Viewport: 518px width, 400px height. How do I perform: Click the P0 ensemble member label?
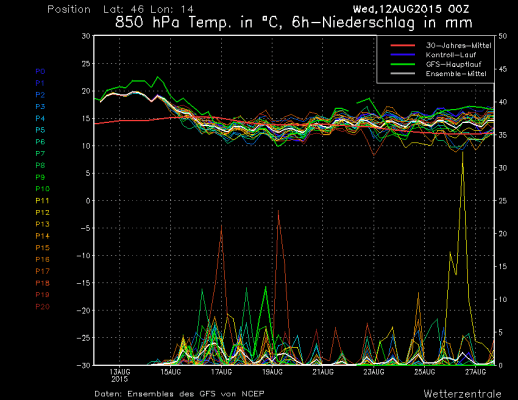(40, 71)
